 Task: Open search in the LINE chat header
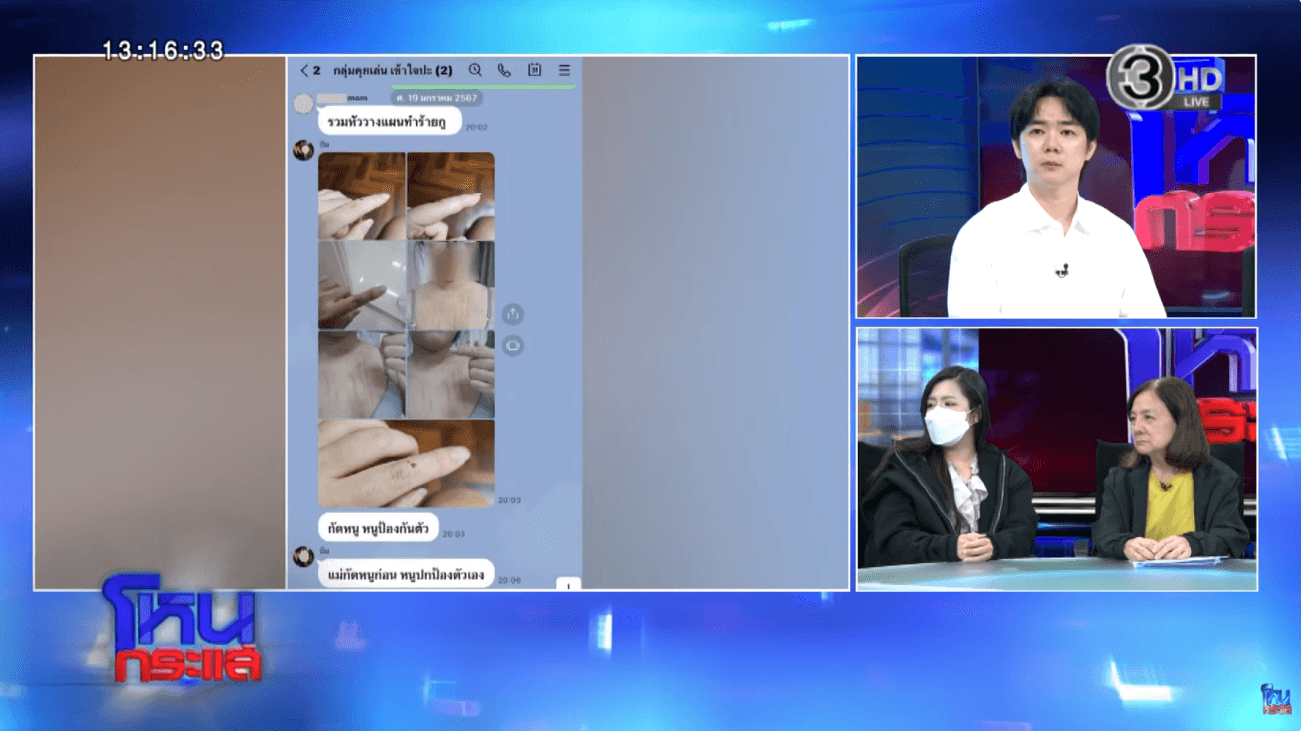pyautogui.click(x=475, y=71)
